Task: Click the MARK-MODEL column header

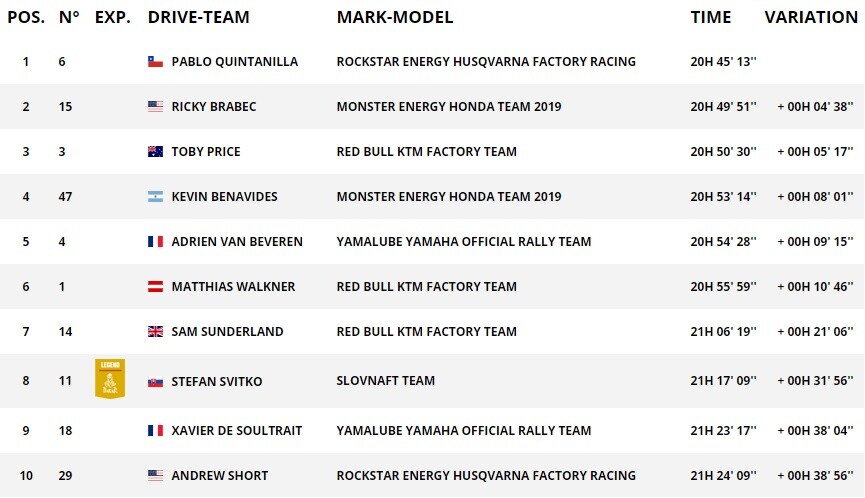Action: [x=395, y=17]
